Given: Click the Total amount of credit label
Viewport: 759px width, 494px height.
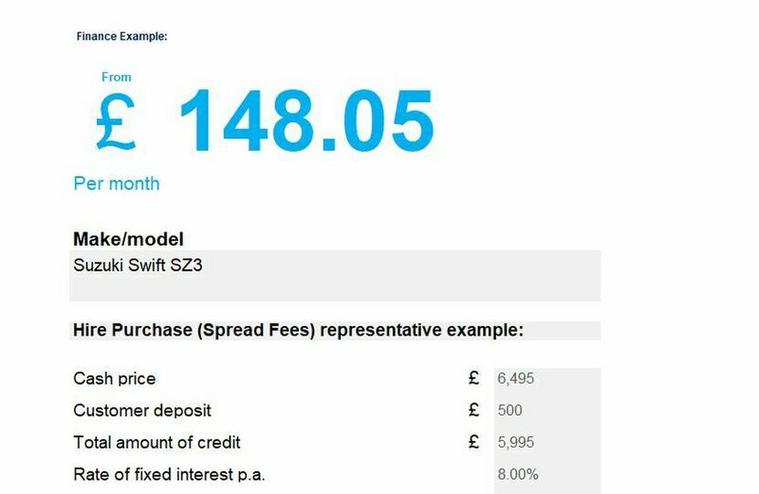Looking at the screenshot, I should (156, 442).
